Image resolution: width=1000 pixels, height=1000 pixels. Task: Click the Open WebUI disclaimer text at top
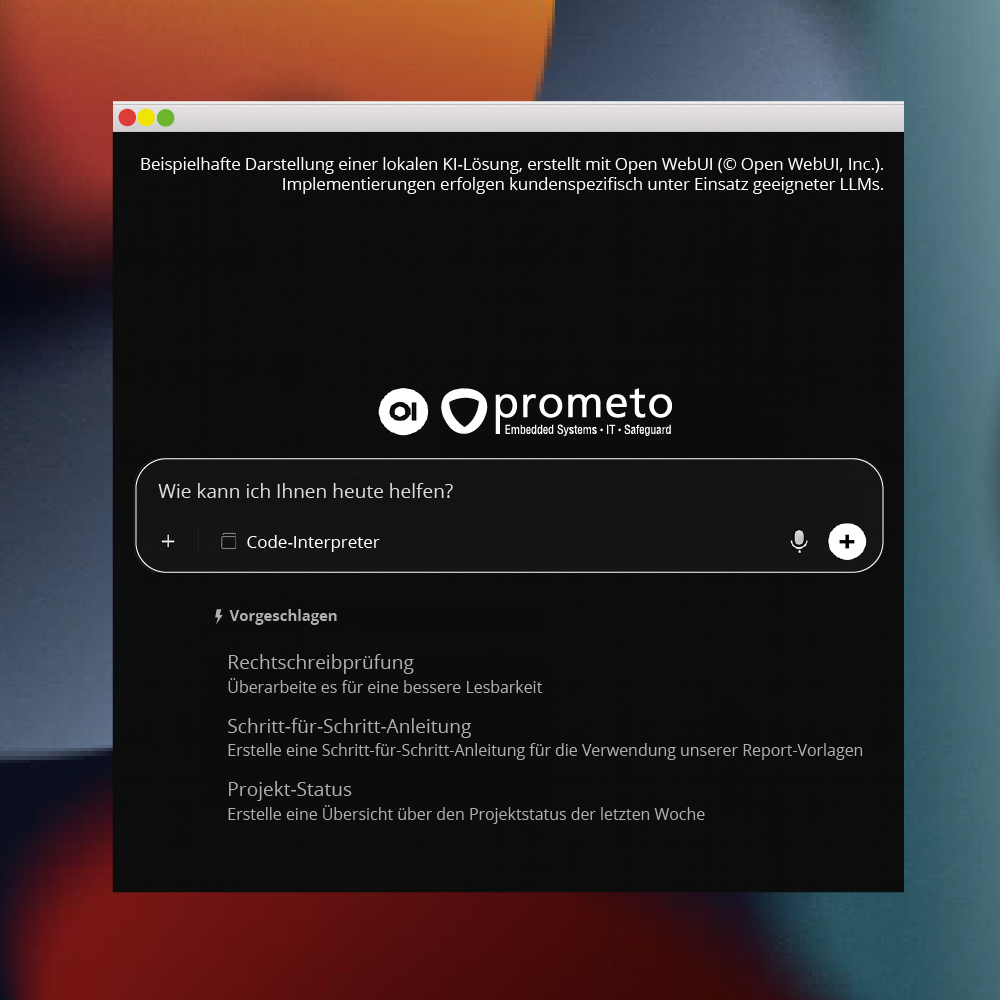[512, 174]
